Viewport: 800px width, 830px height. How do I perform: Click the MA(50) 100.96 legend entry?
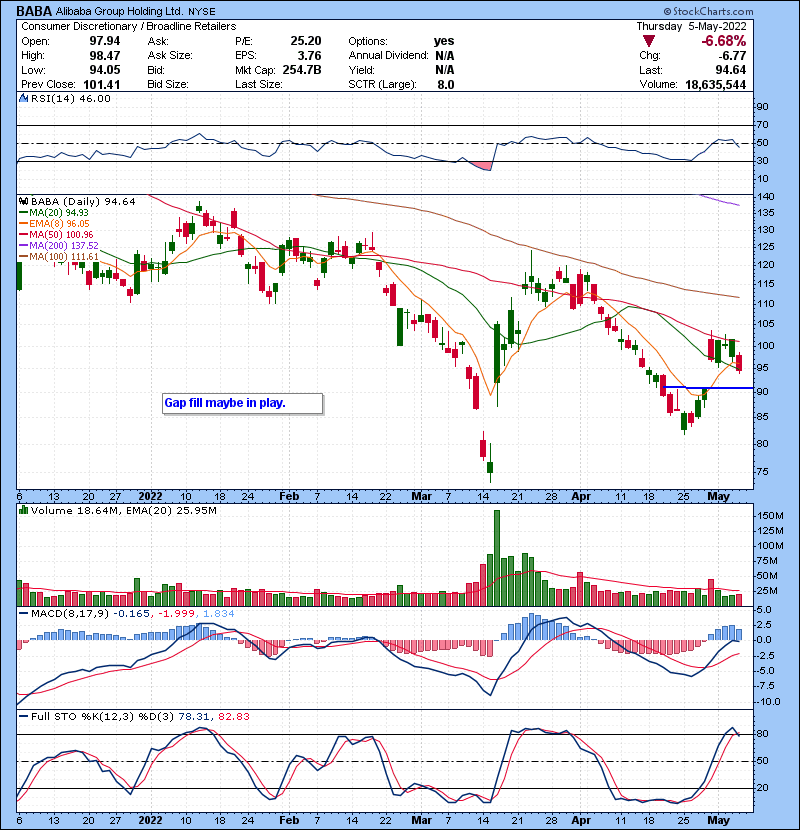point(56,234)
